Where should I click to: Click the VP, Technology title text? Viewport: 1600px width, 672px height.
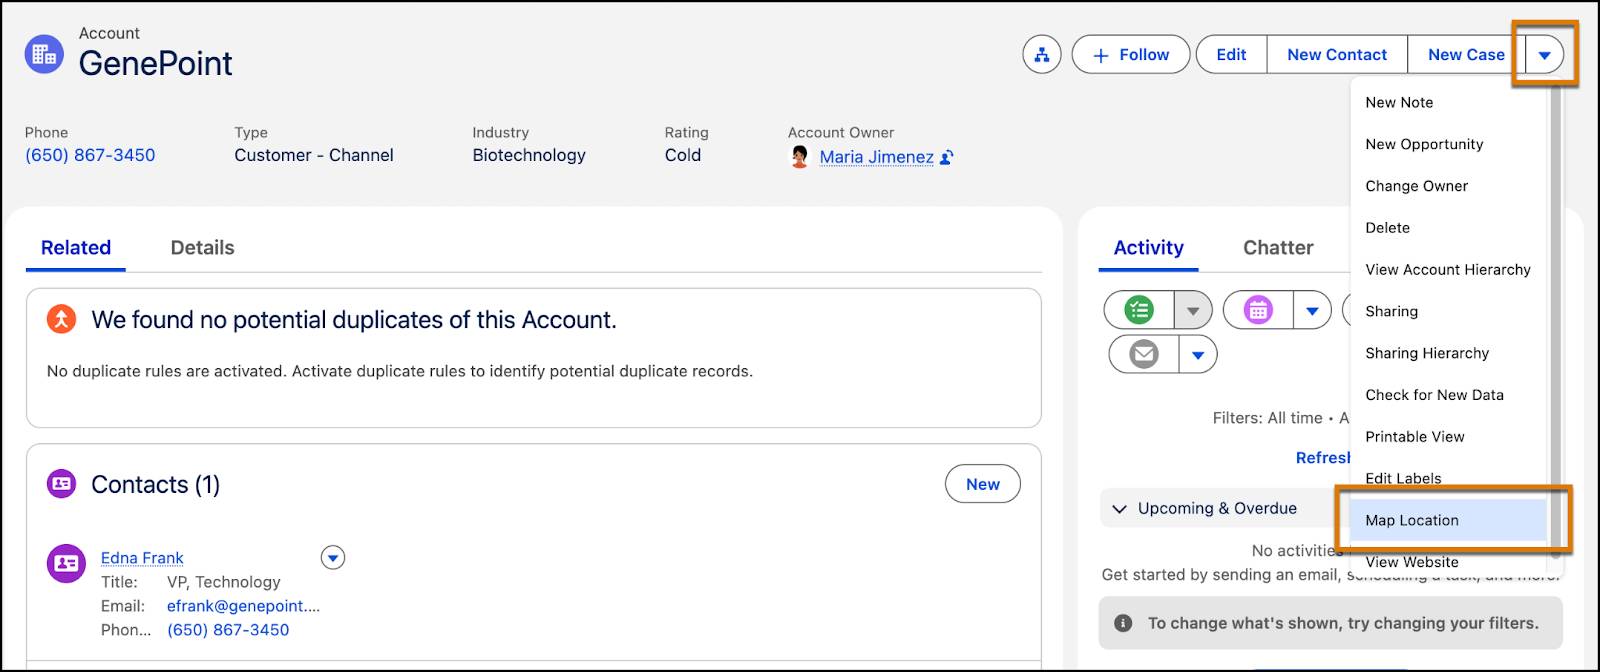224,582
